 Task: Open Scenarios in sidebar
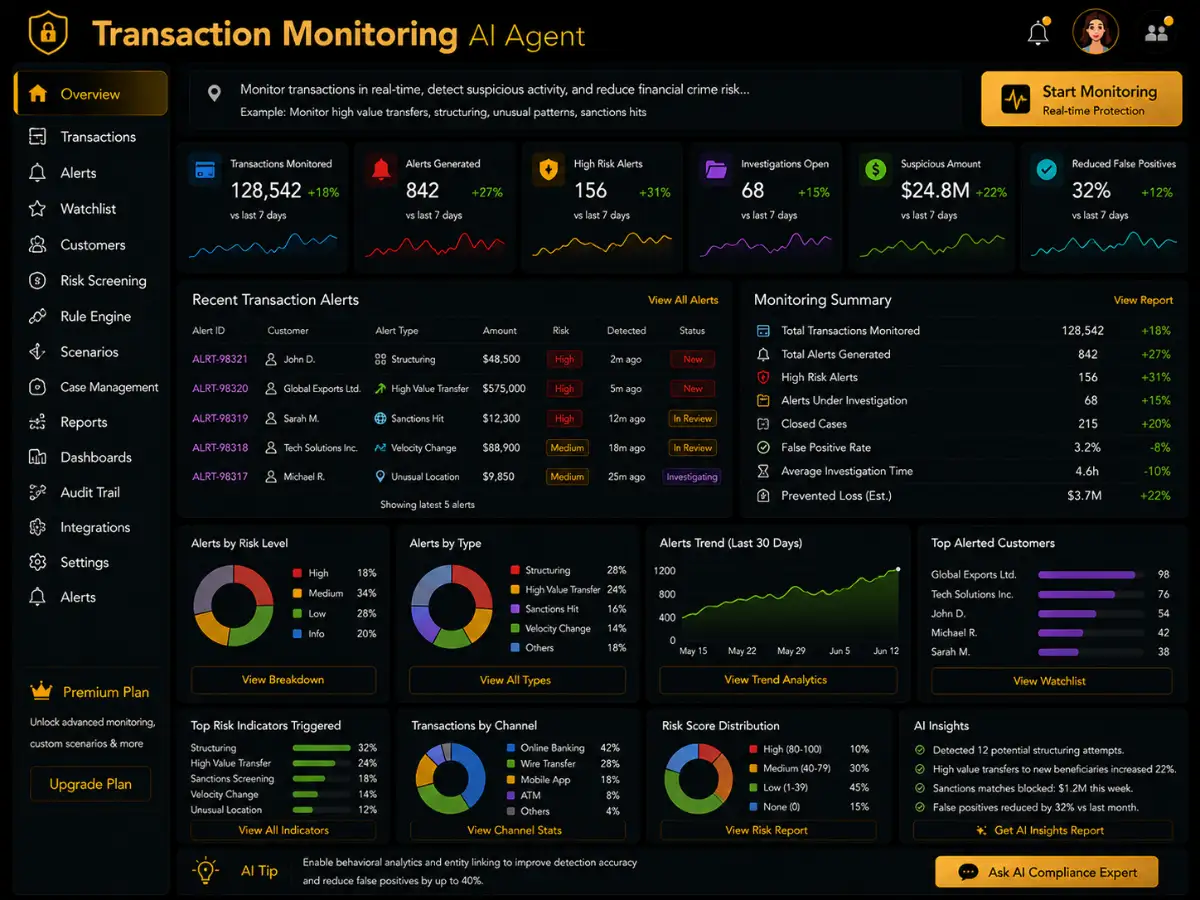pyautogui.click(x=90, y=352)
